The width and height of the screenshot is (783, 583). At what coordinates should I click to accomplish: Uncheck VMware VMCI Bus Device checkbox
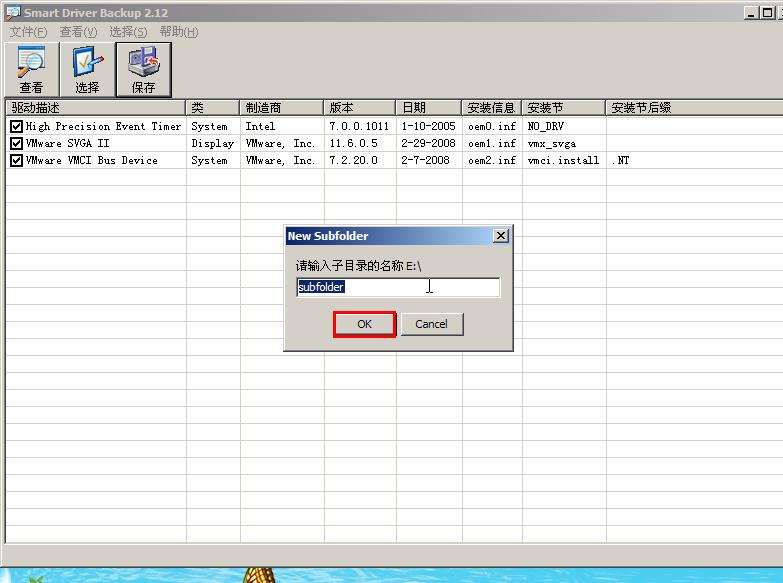click(16, 161)
